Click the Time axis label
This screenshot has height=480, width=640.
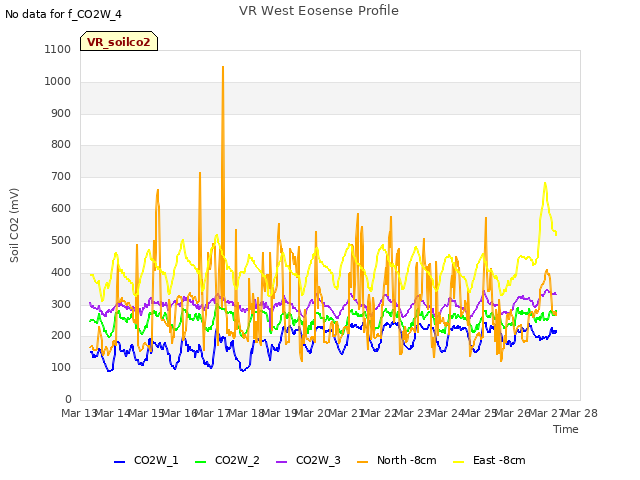coord(566,429)
